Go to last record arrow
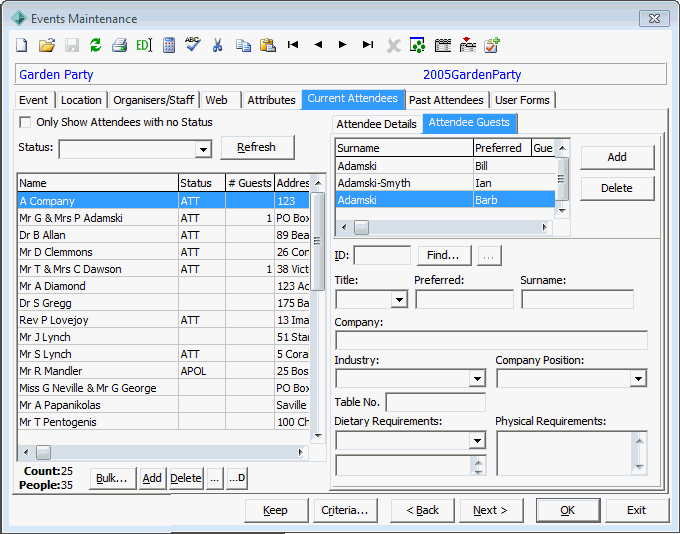The image size is (680, 534). [368, 44]
